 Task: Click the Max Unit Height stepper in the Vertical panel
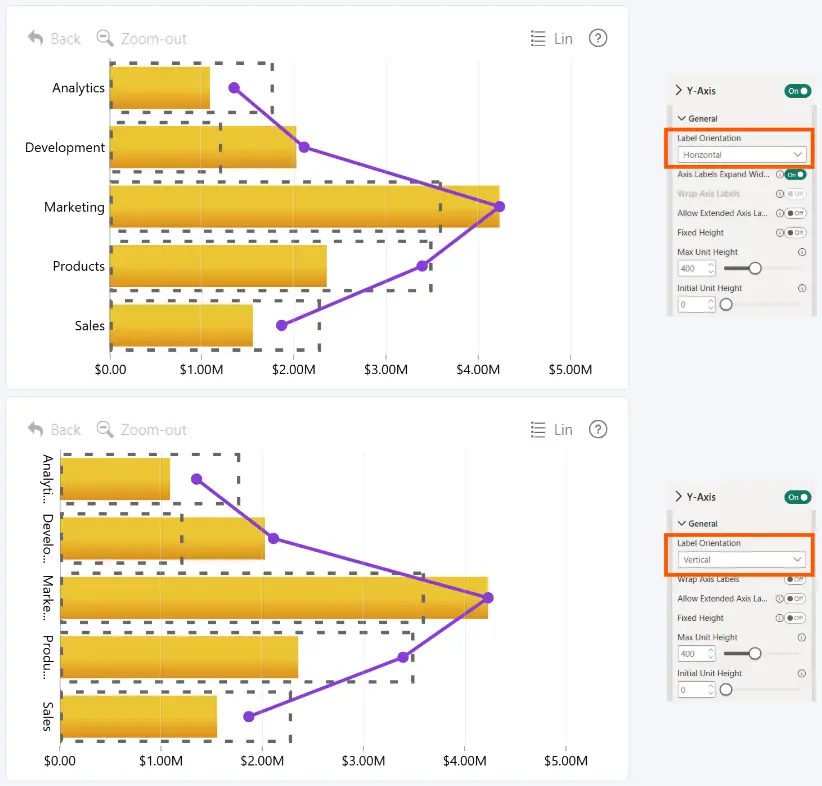[x=711, y=654]
